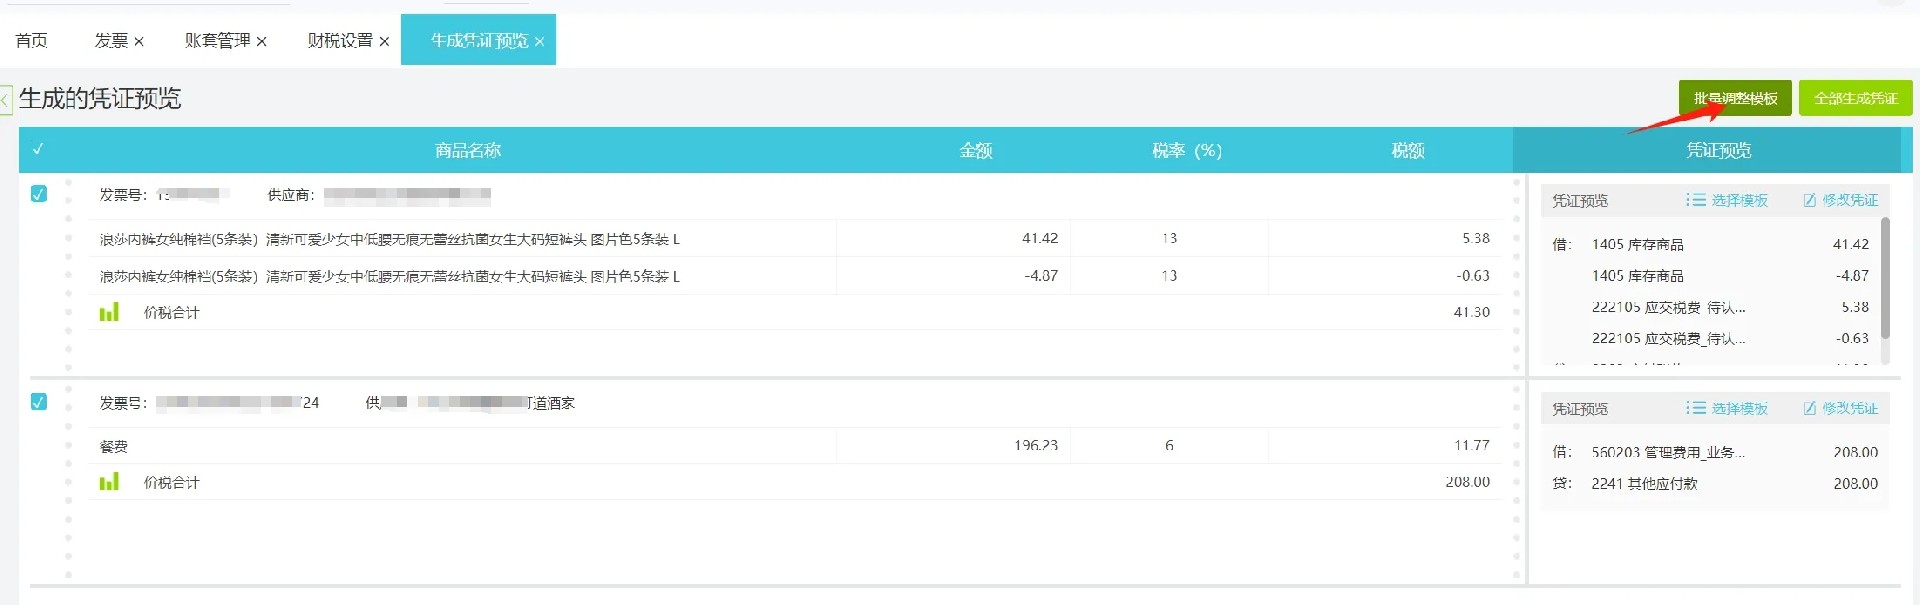Image resolution: width=1920 pixels, height=605 pixels.
Task: Click the edit icon beside second 修改凭证
Action: pyautogui.click(x=1809, y=408)
